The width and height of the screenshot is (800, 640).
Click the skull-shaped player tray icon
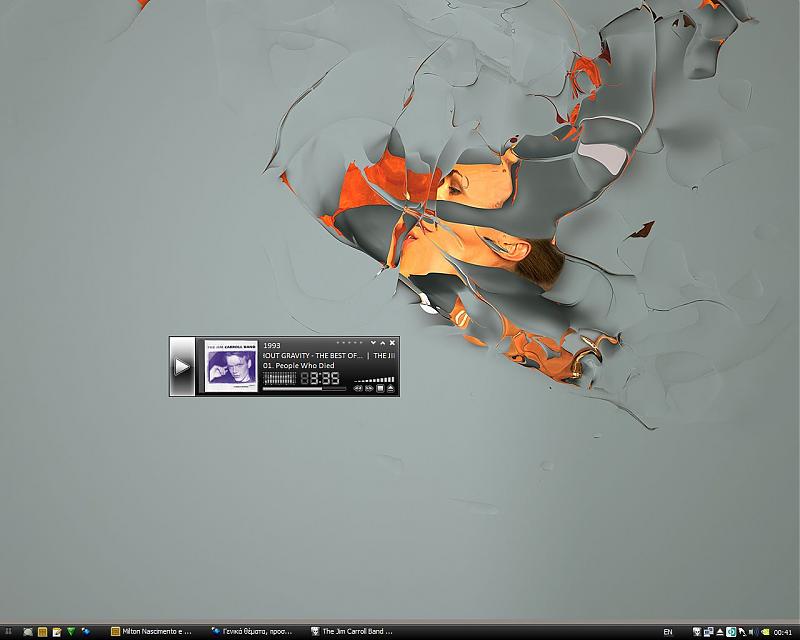click(697, 632)
